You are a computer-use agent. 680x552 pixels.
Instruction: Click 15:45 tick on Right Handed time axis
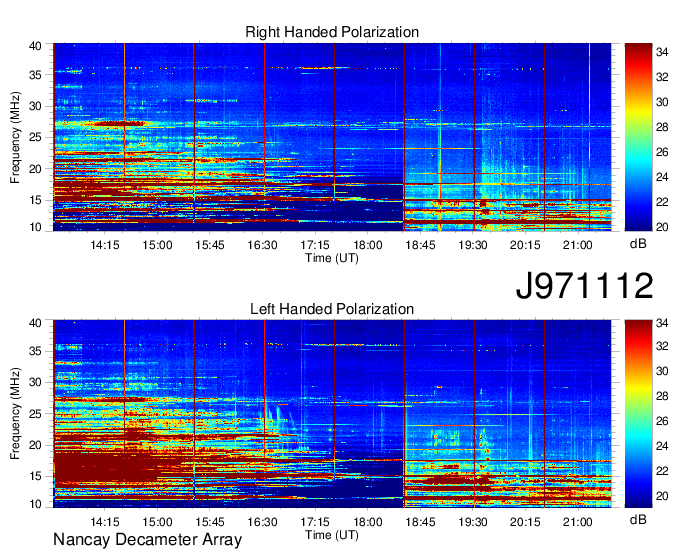pyautogui.click(x=209, y=245)
